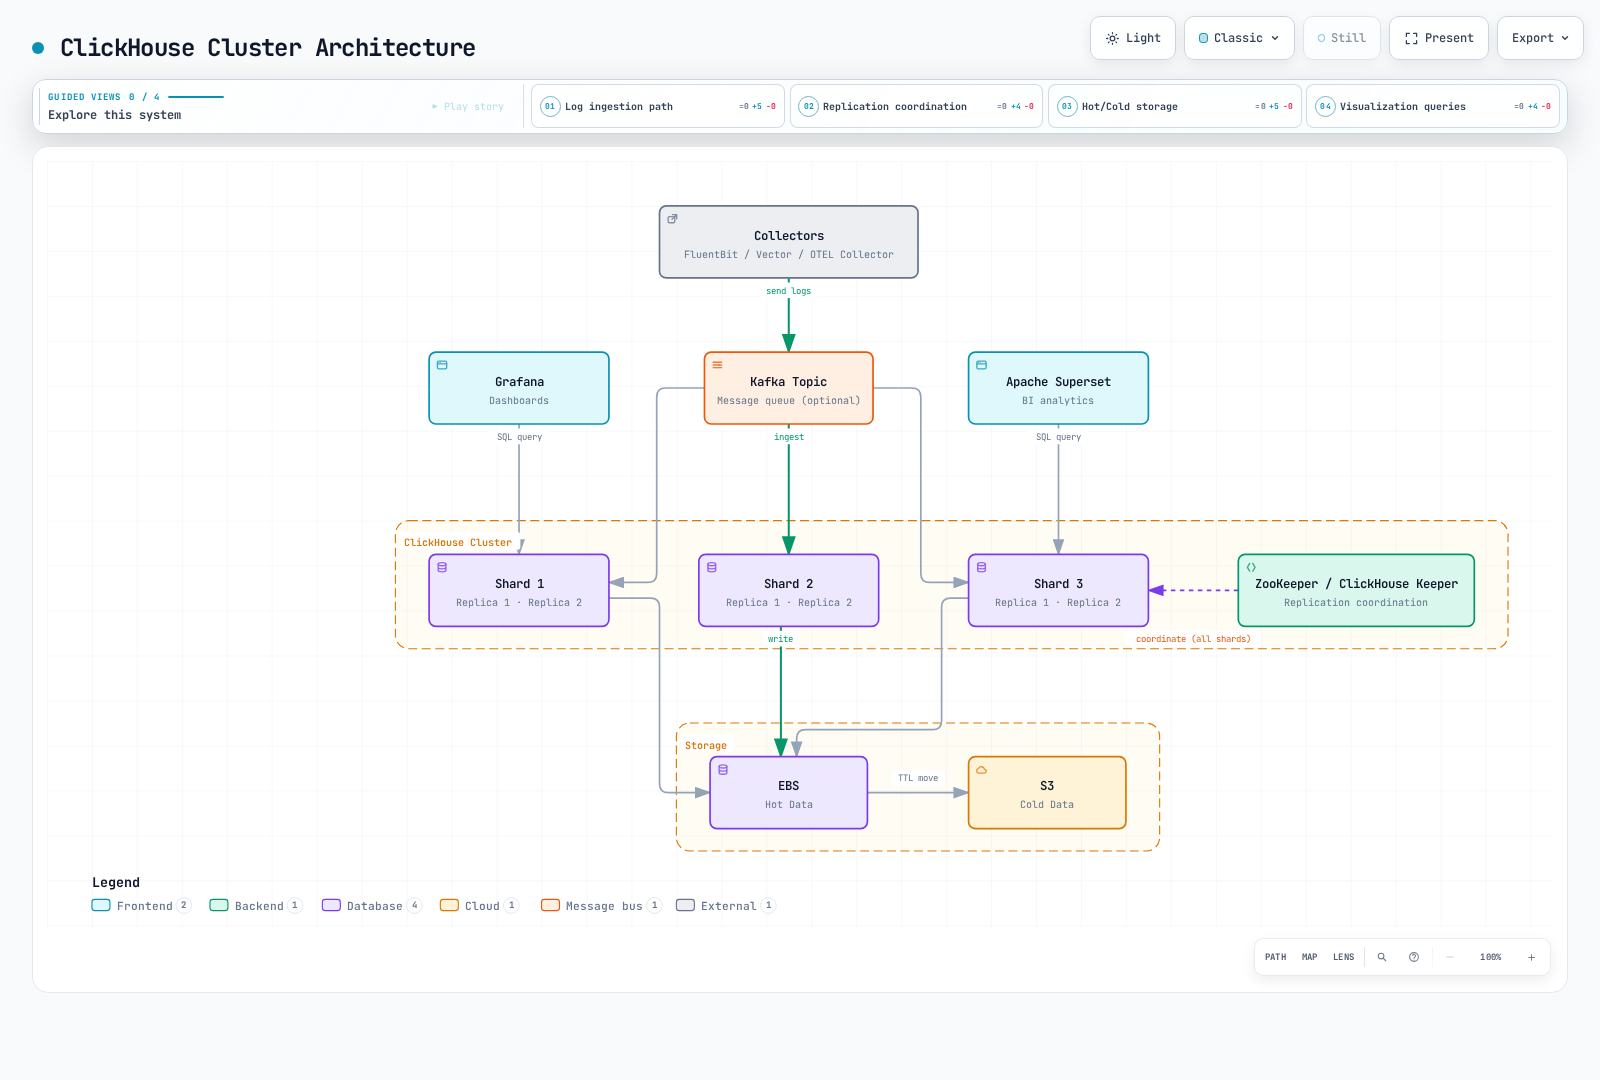This screenshot has width=1600, height=1080.
Task: Open the Classic style dropdown
Action: click(1239, 38)
